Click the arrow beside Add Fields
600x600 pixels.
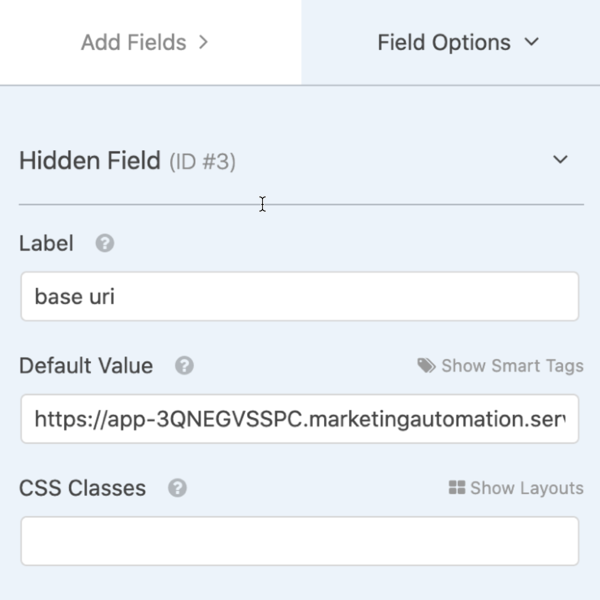[204, 42]
